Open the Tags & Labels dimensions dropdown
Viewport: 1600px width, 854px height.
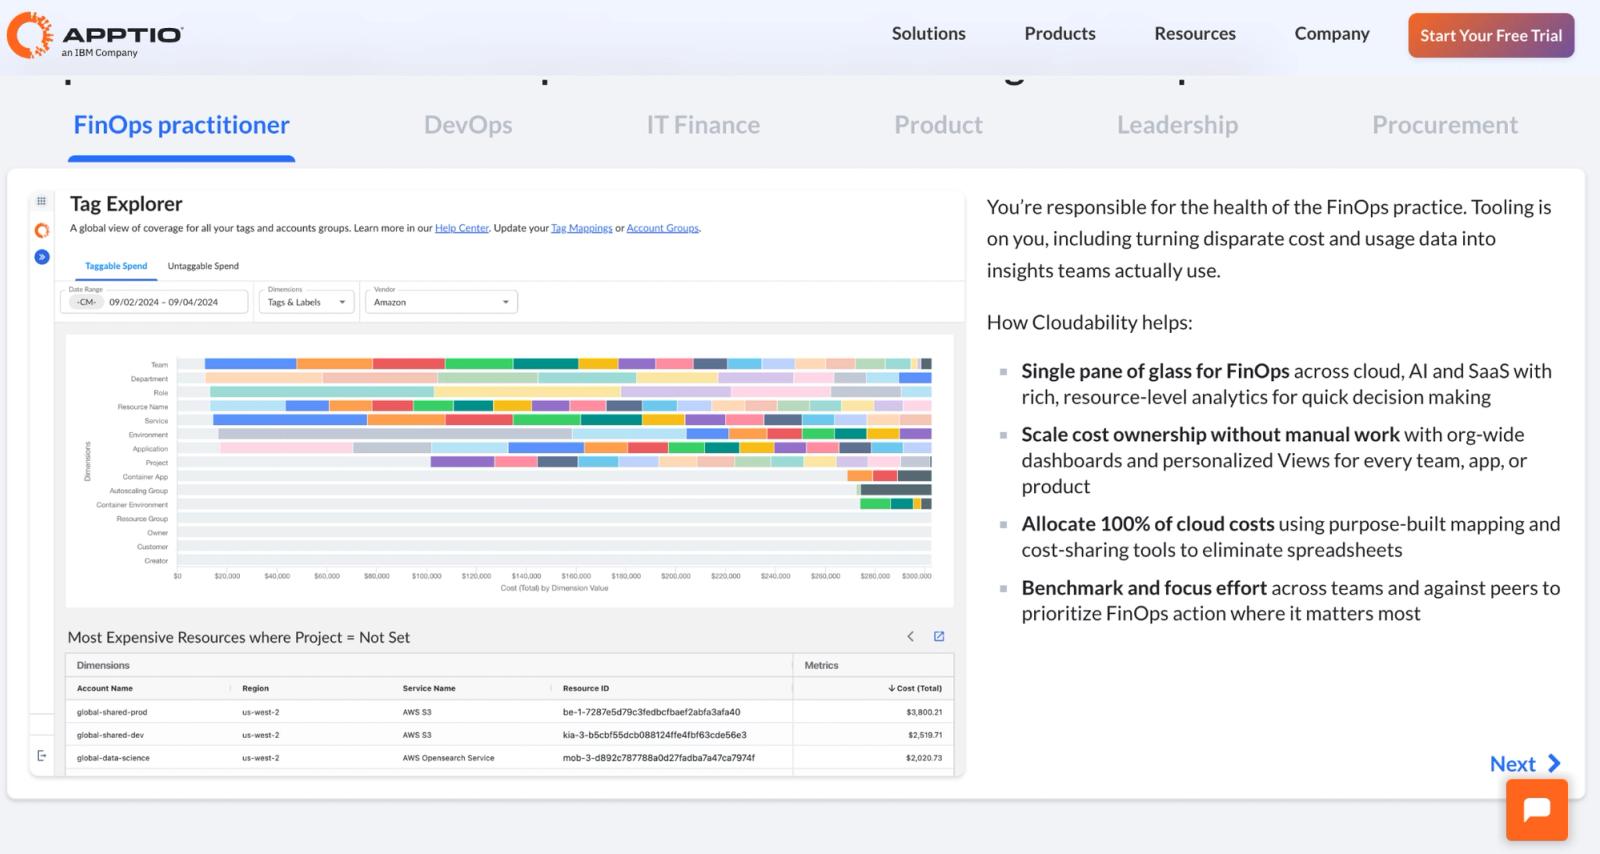307,301
